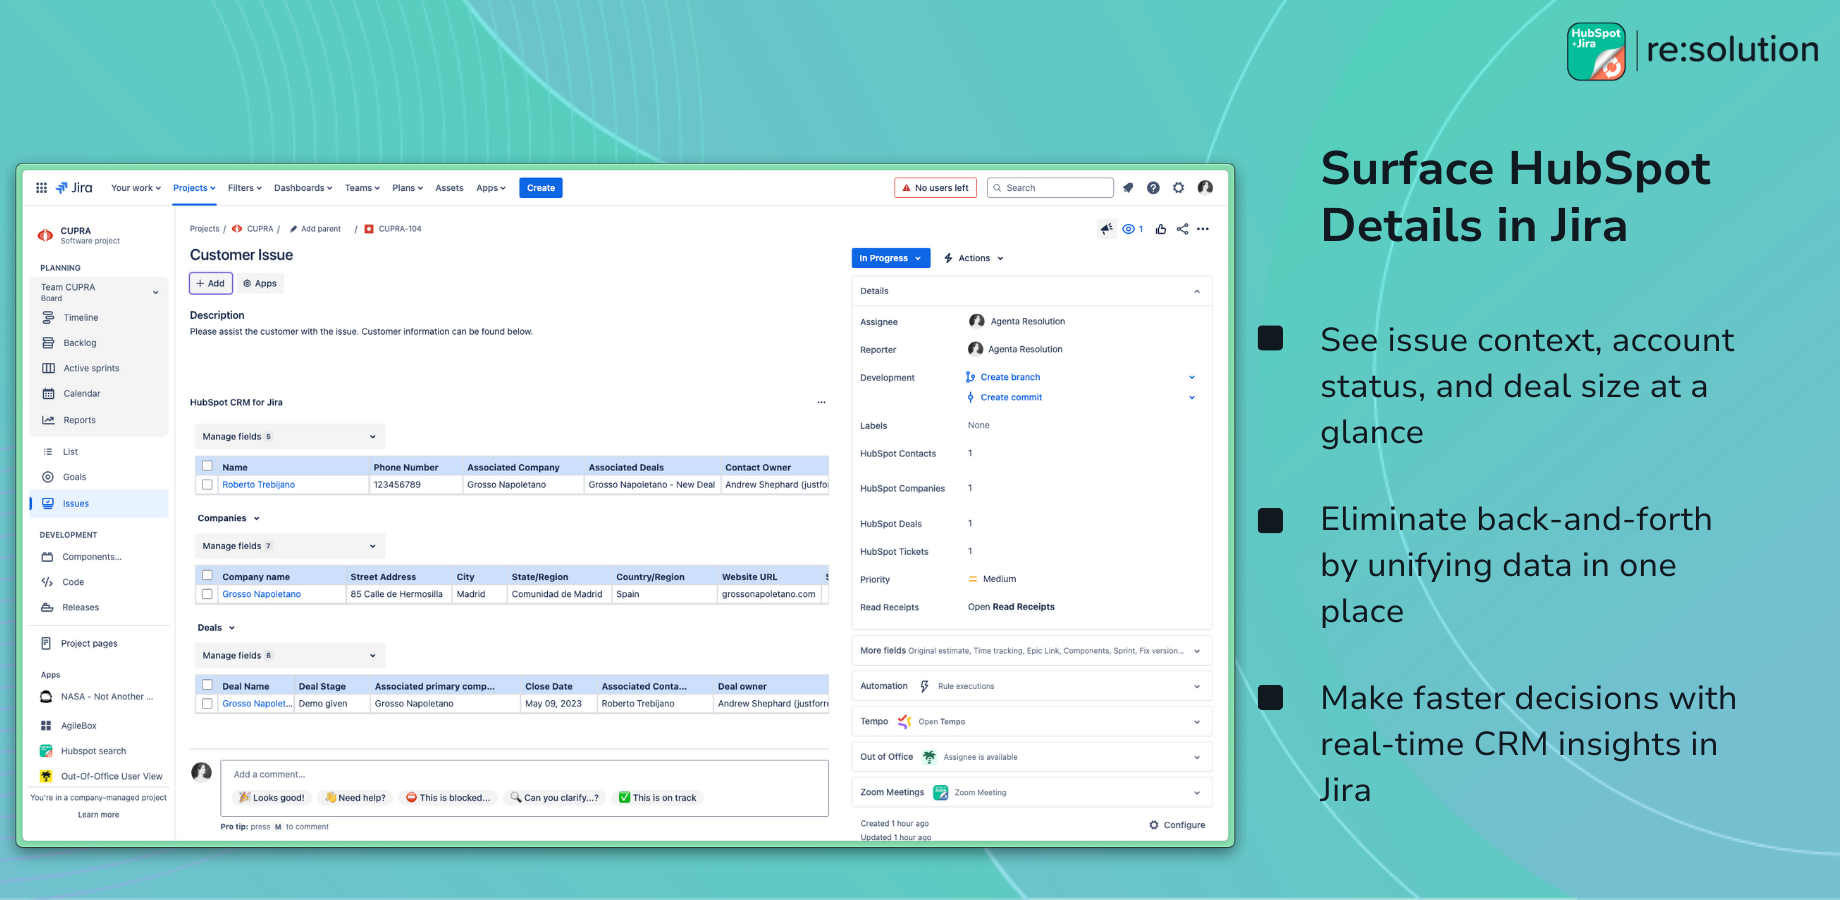Open the Filters menu
Viewport: 1840px width, 900px height.
(x=245, y=188)
